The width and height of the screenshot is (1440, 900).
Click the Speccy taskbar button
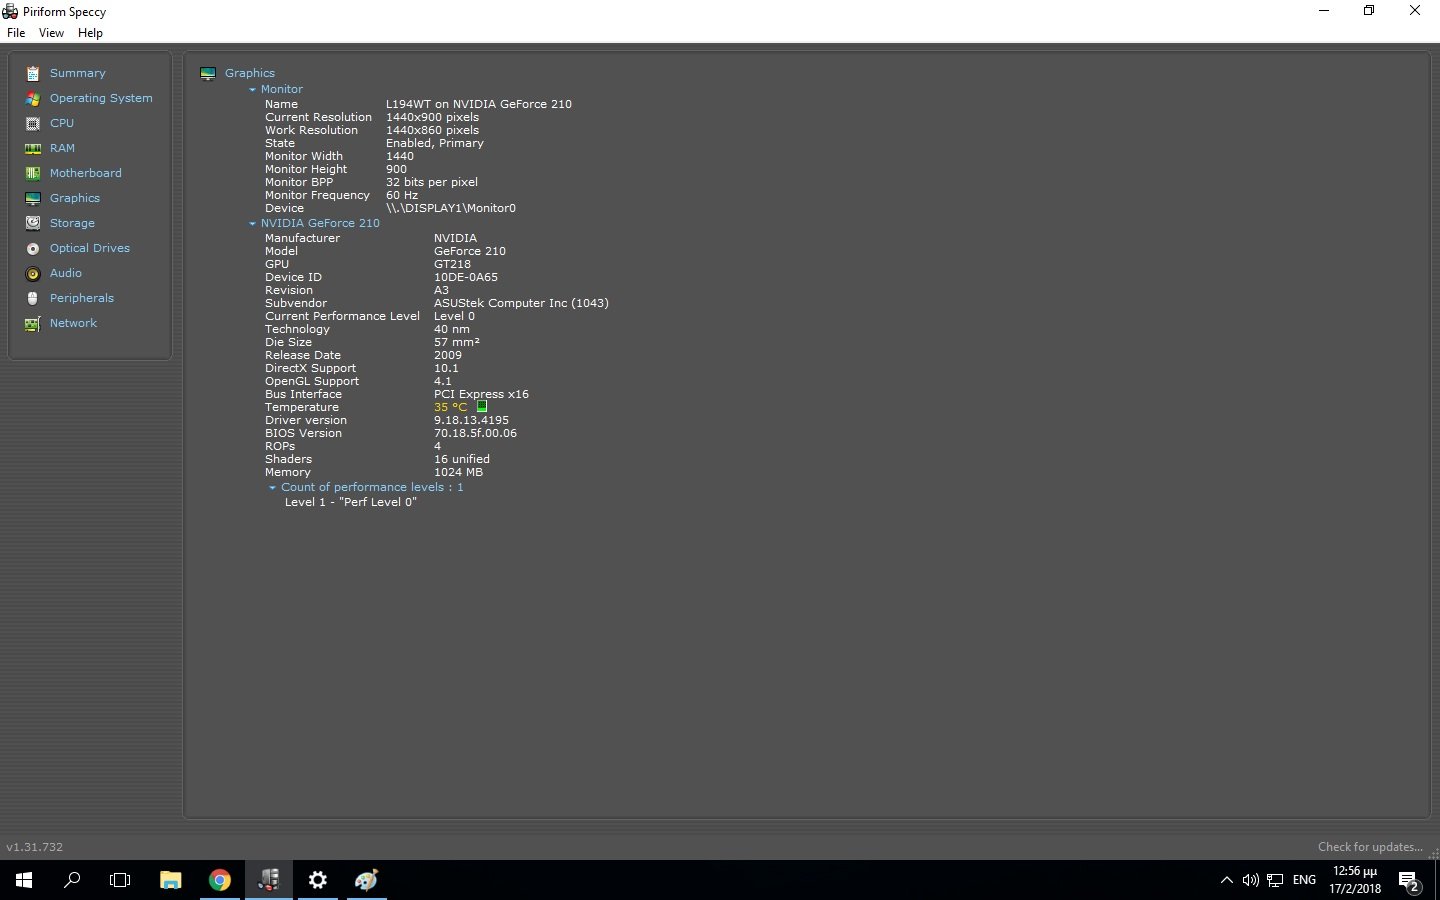click(269, 880)
